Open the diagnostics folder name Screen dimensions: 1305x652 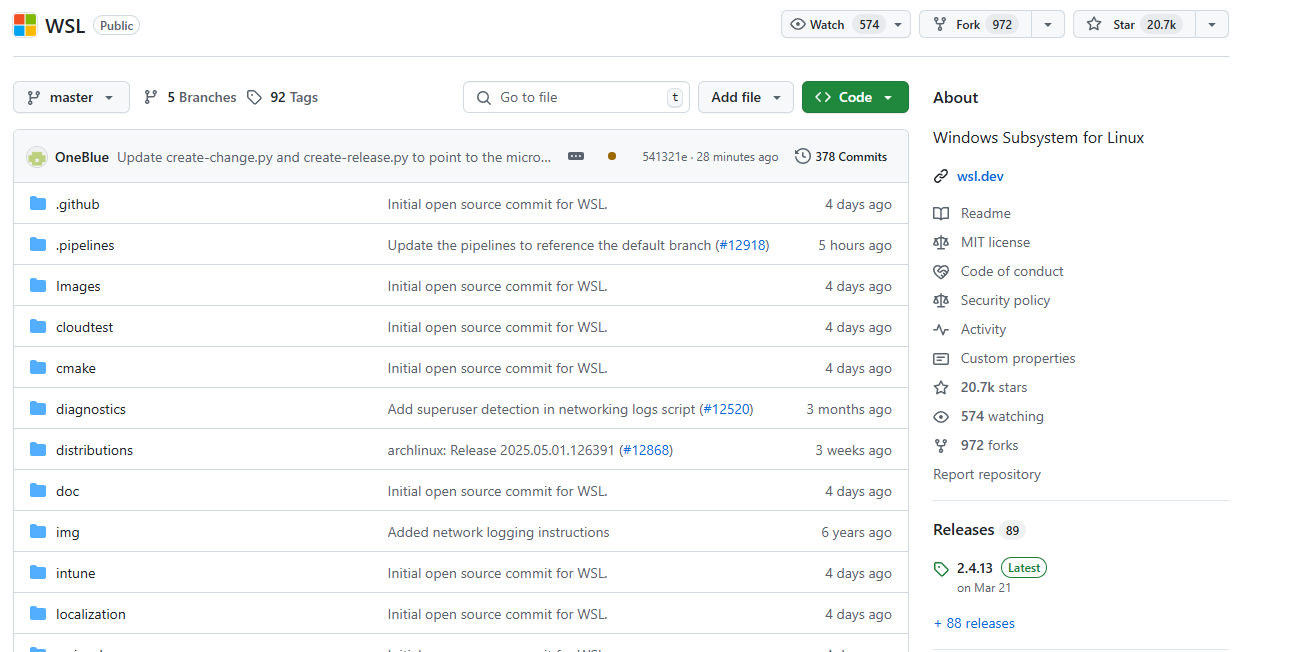tap(91, 409)
